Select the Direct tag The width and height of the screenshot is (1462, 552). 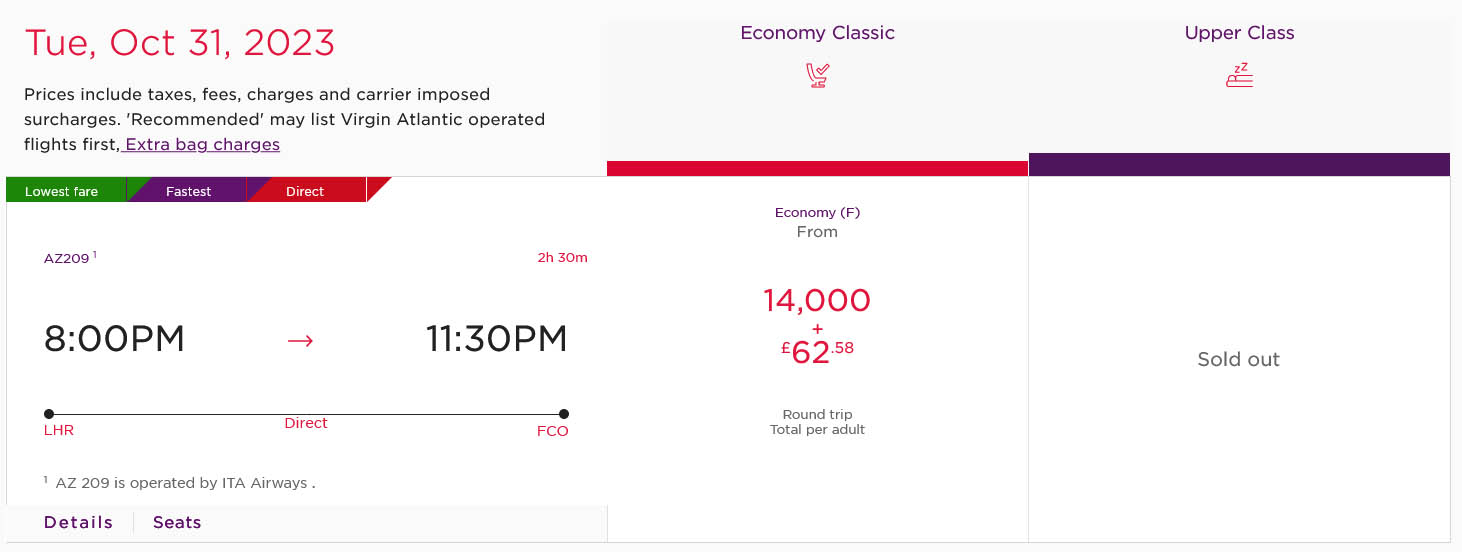[306, 190]
